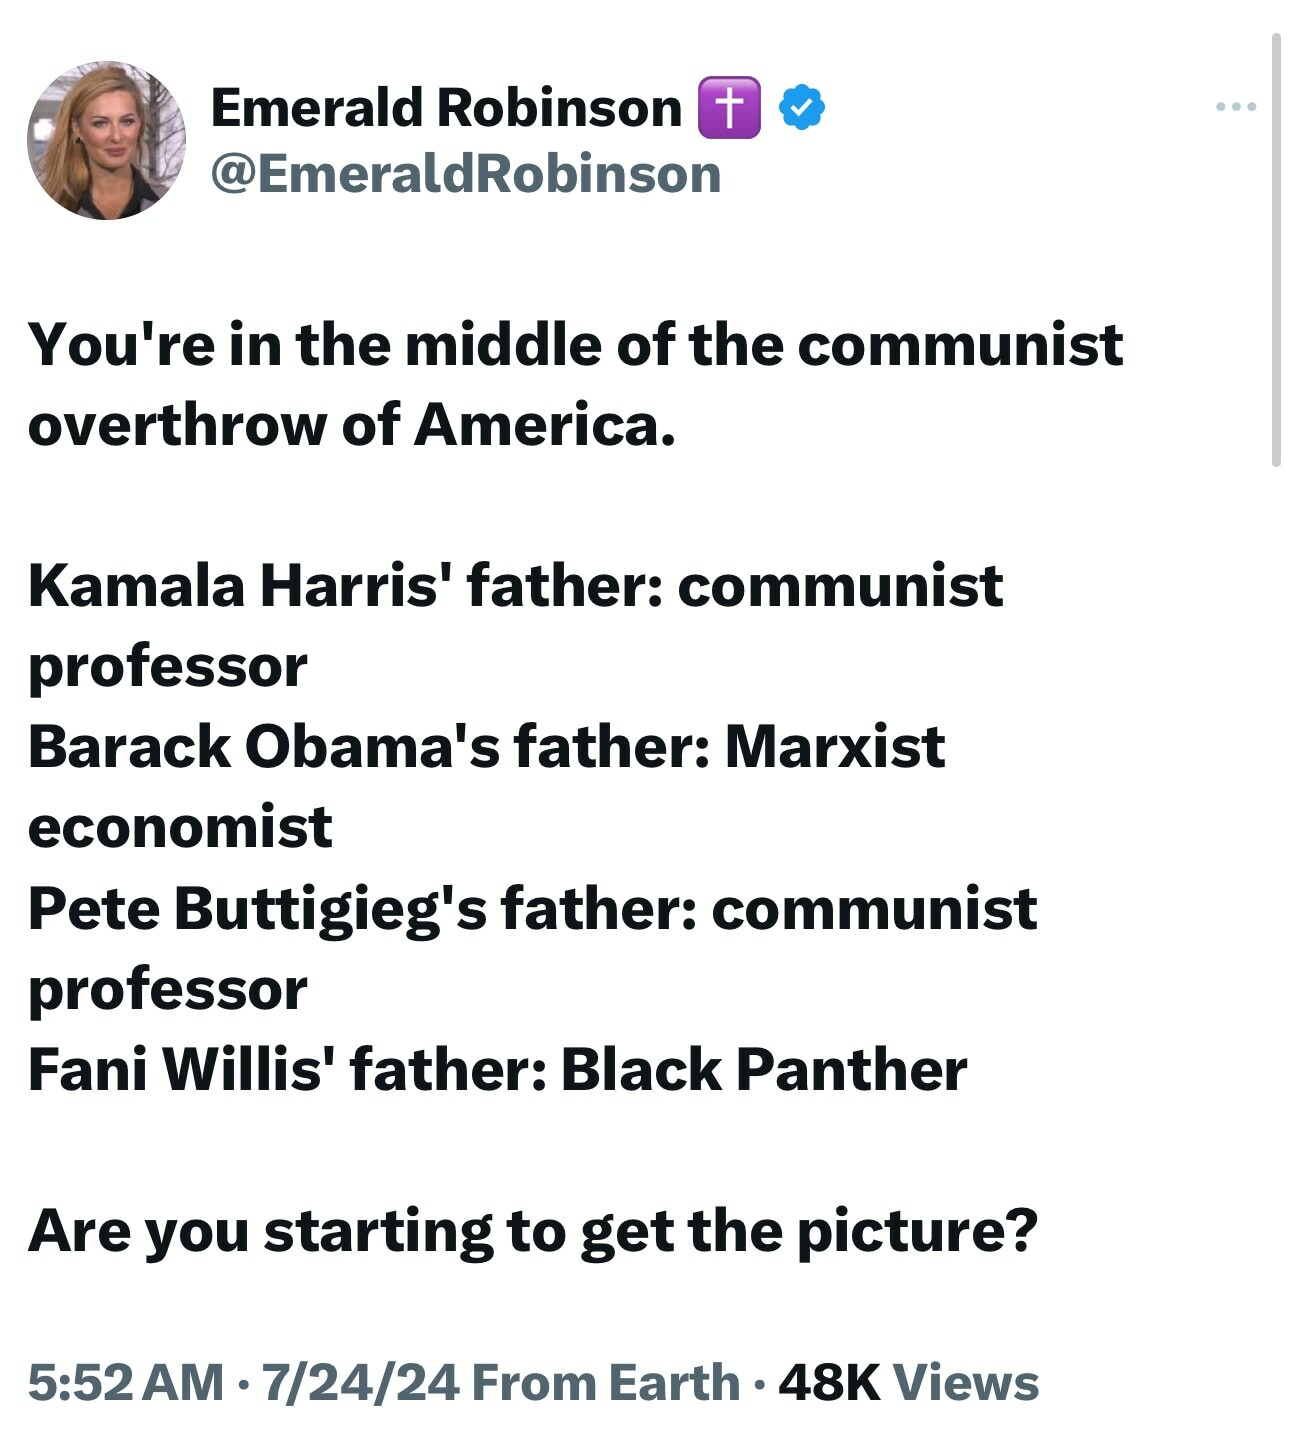Viewport: 1290px width, 1431px height.
Task: Open the @EmeraldRobinson handle link
Action: (465, 174)
